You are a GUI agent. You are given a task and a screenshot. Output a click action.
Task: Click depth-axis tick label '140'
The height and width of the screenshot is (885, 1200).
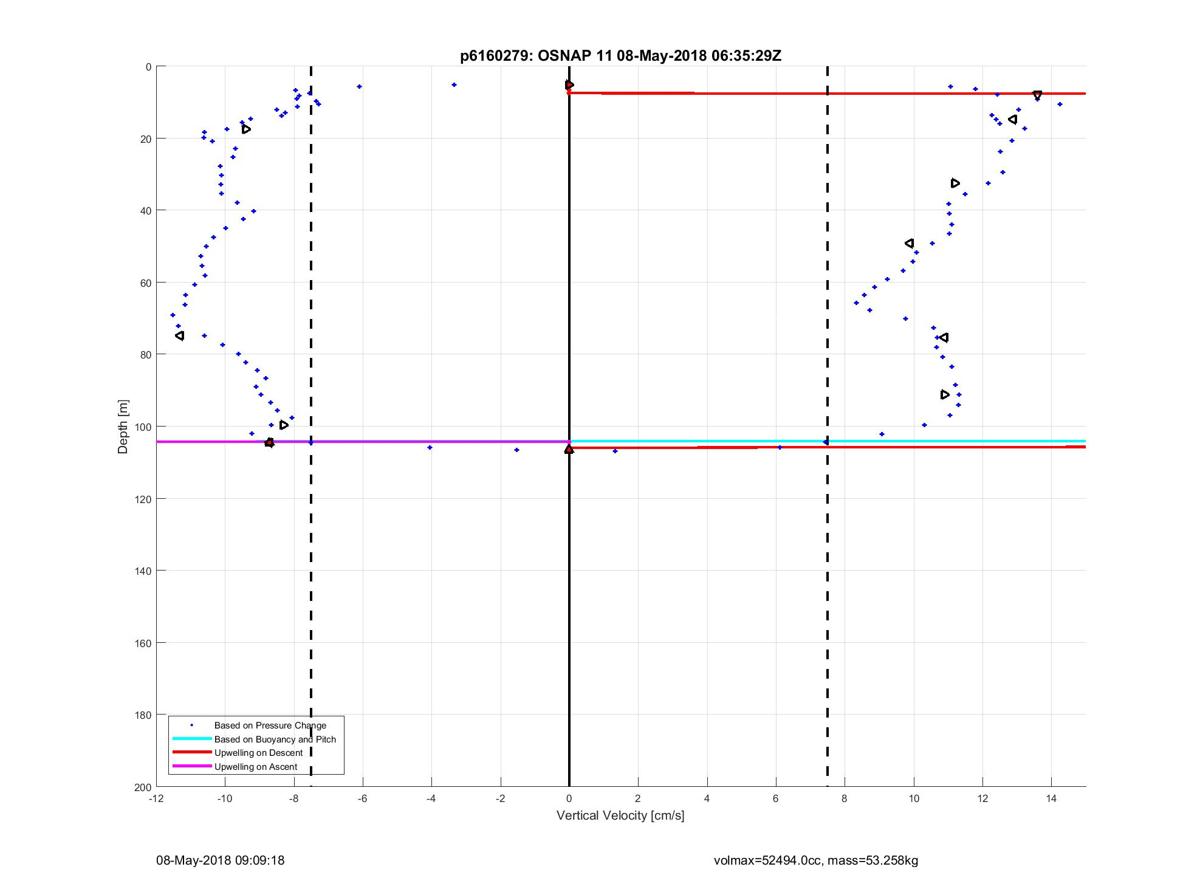(x=141, y=571)
